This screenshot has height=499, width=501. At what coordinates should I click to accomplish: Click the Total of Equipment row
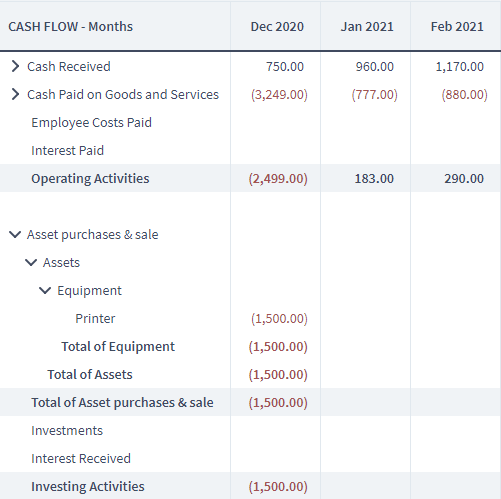pyautogui.click(x=250, y=346)
